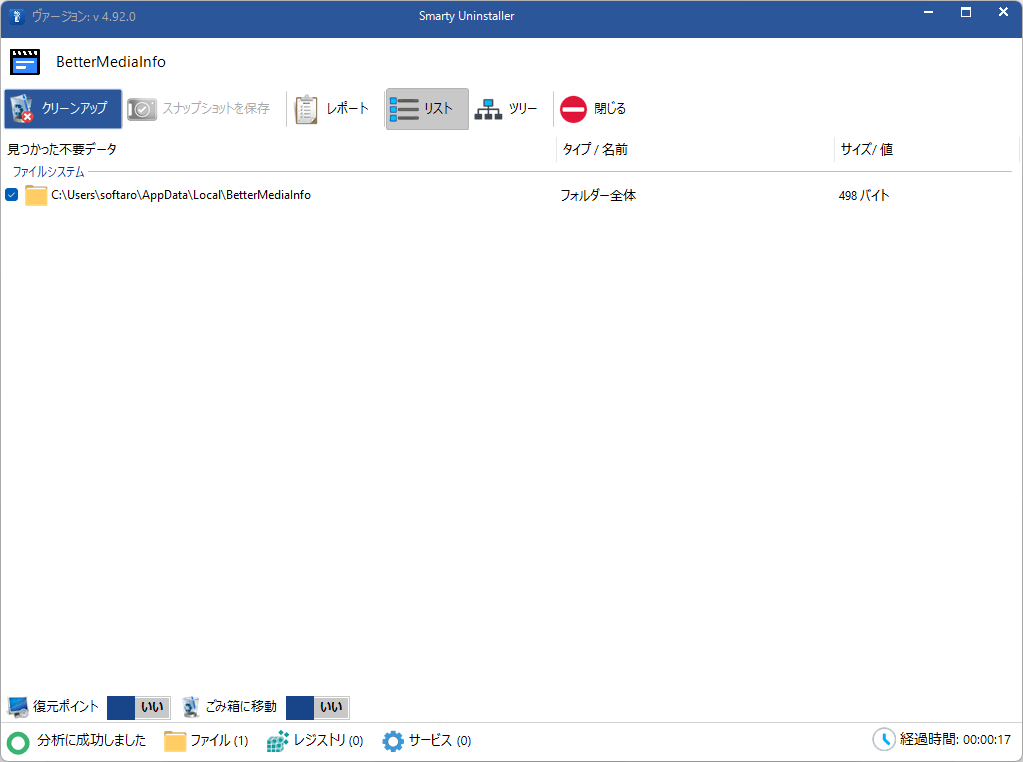Click the レジストリ (0) status icon

tap(278, 741)
